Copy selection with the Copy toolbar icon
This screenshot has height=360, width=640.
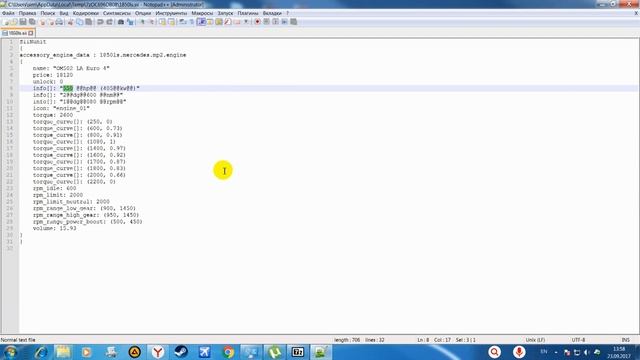click(80, 22)
